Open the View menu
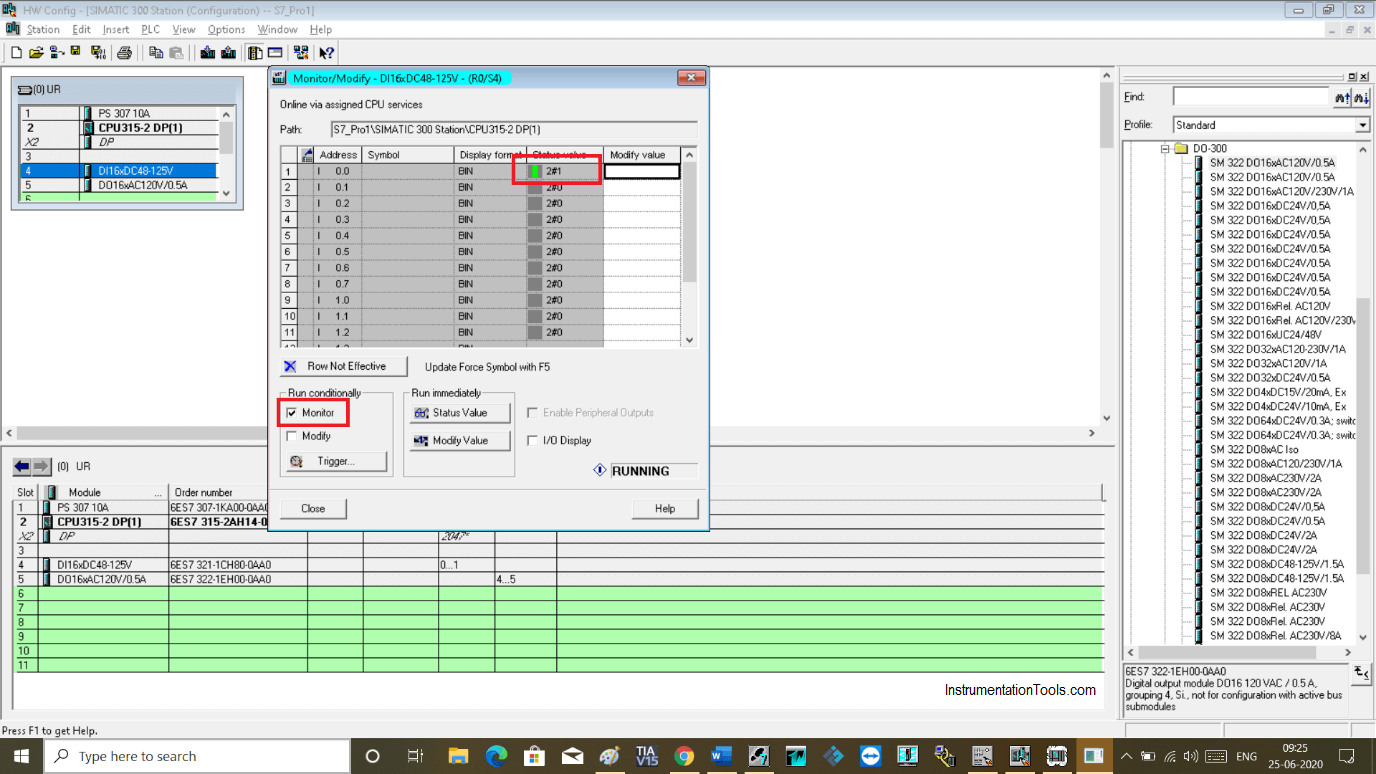 click(184, 29)
